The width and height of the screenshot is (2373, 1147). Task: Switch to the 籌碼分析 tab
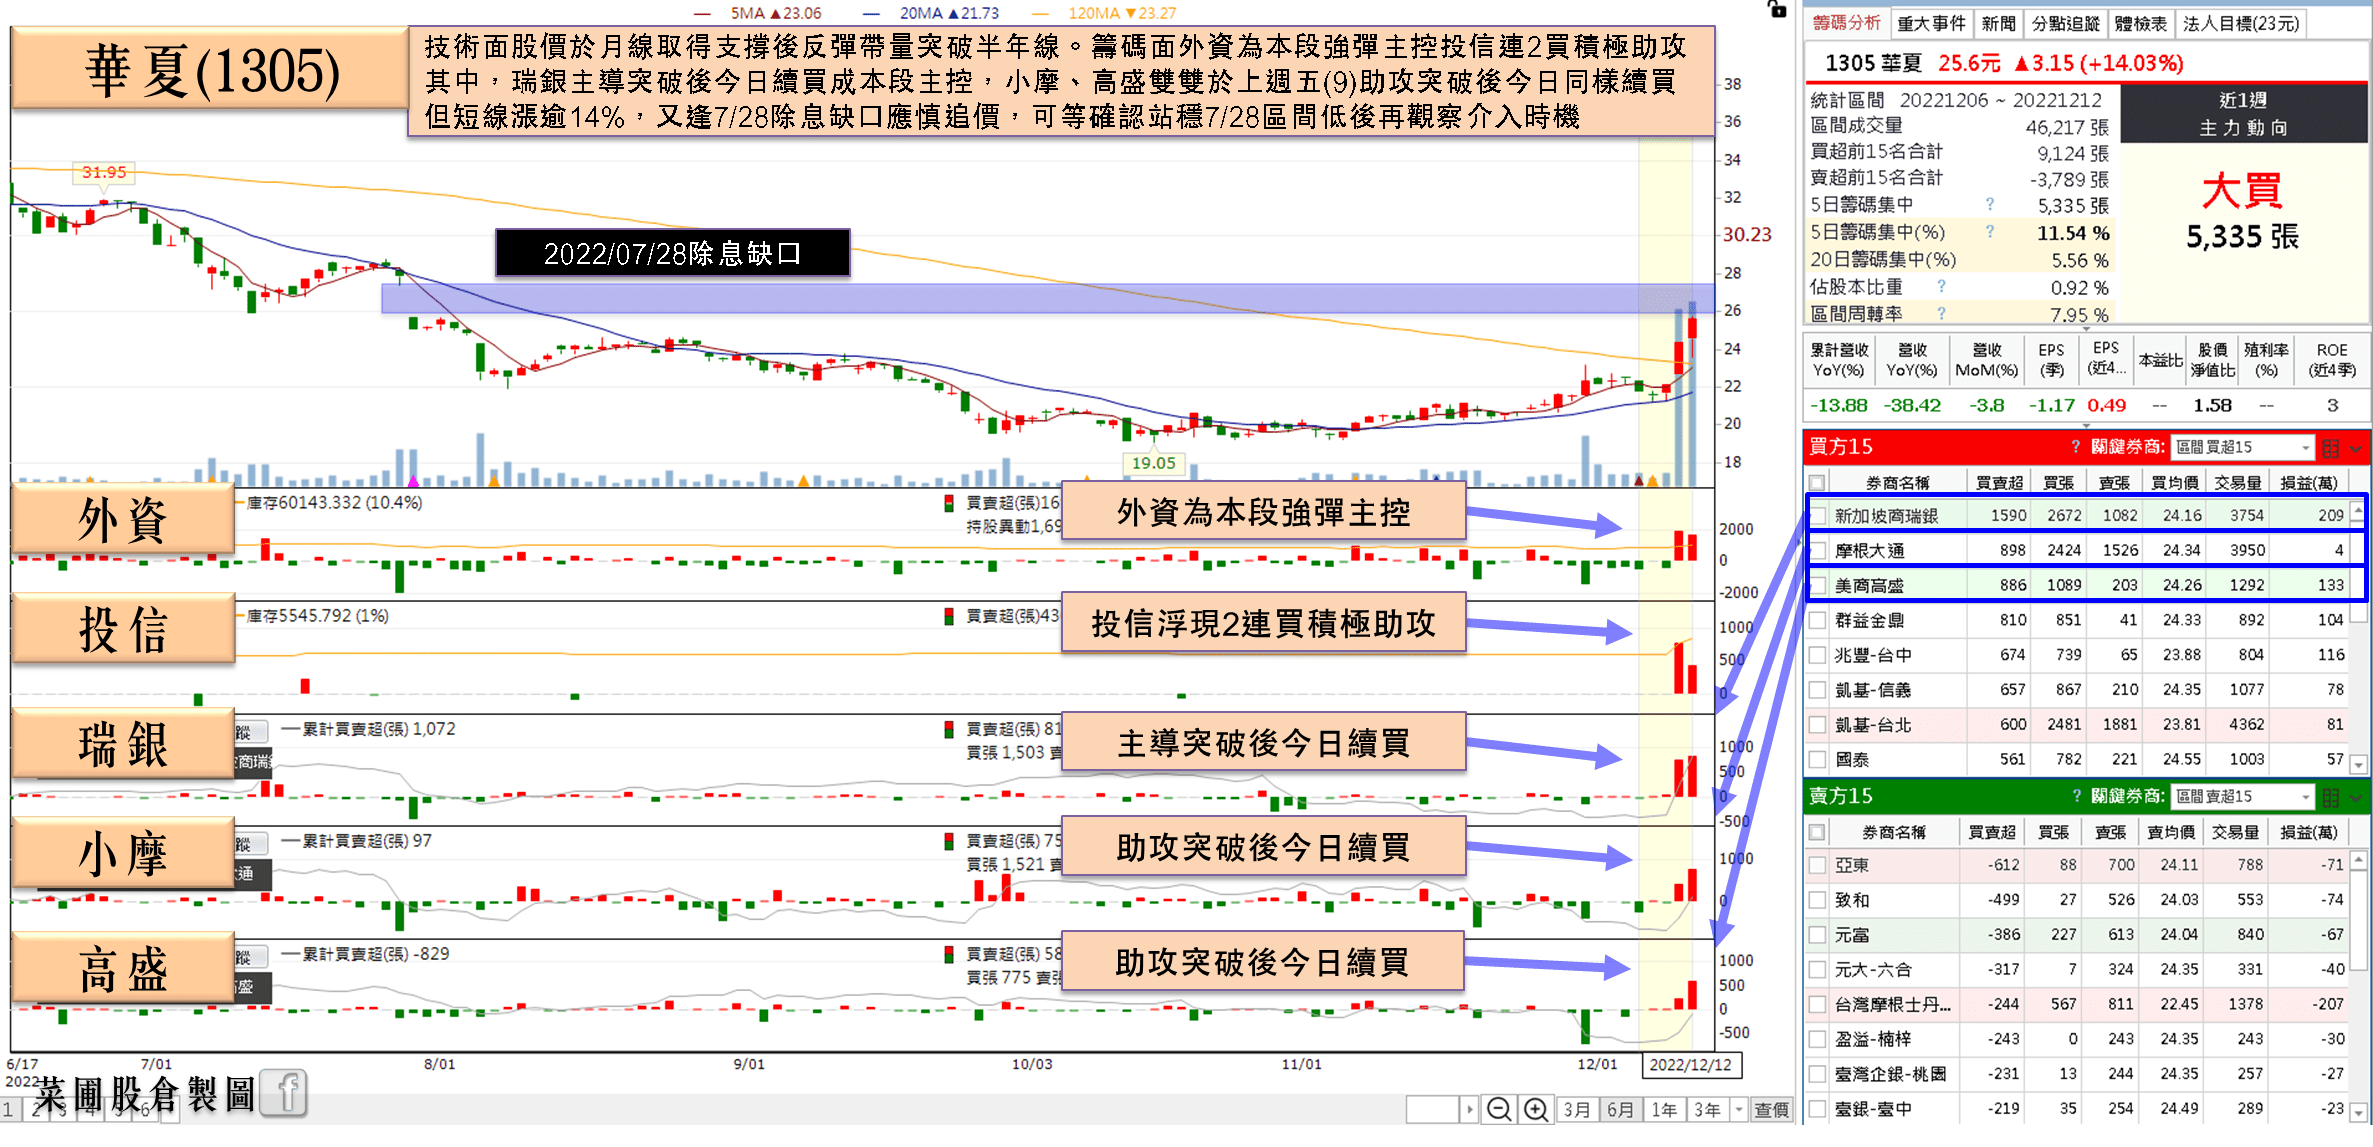coord(1847,23)
